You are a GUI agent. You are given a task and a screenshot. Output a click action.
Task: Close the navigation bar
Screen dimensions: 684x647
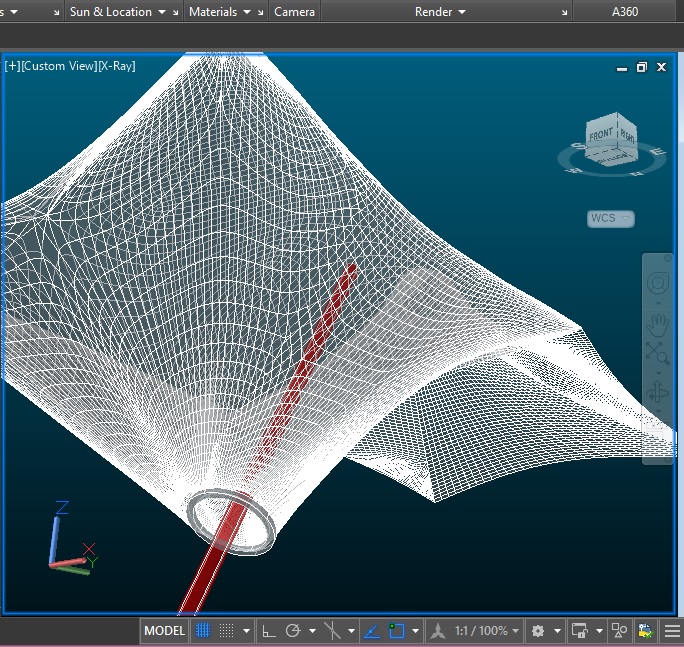[667, 258]
